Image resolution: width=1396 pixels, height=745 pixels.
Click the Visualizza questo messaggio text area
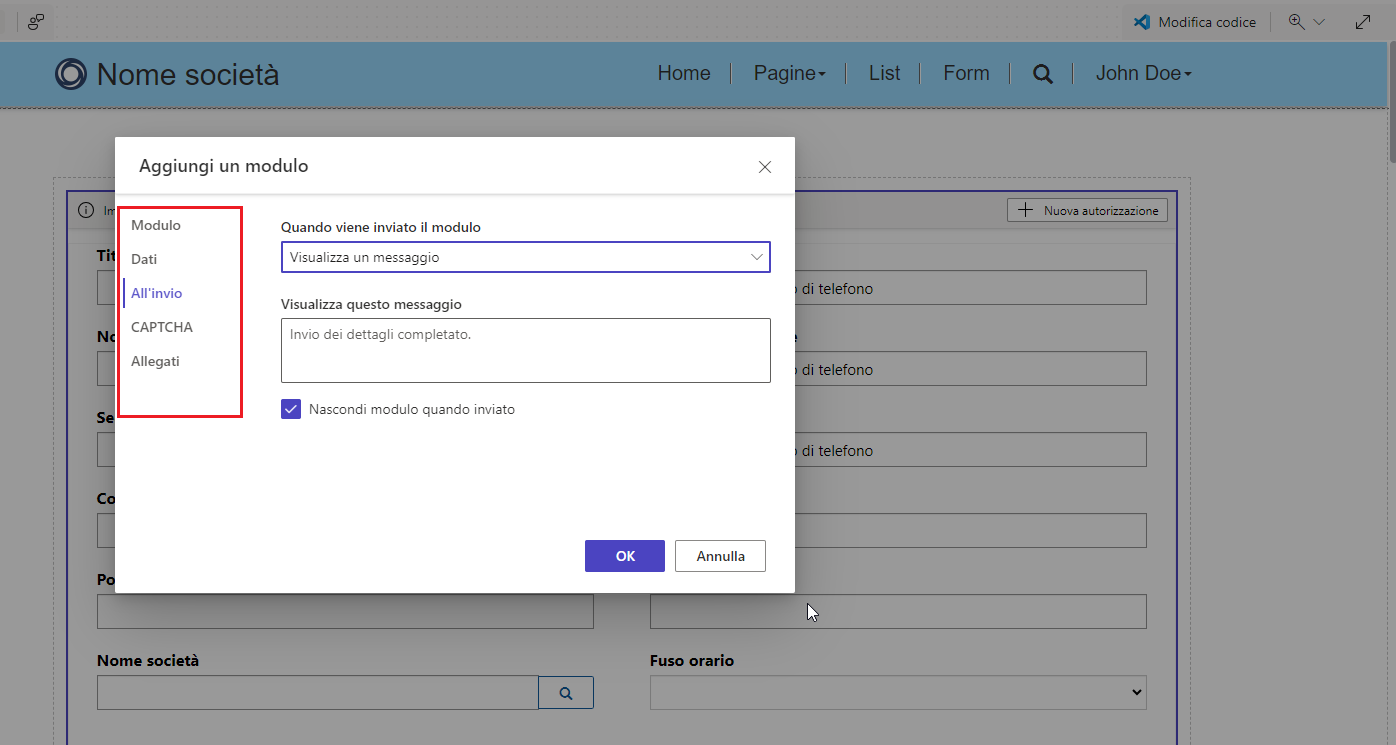(526, 350)
